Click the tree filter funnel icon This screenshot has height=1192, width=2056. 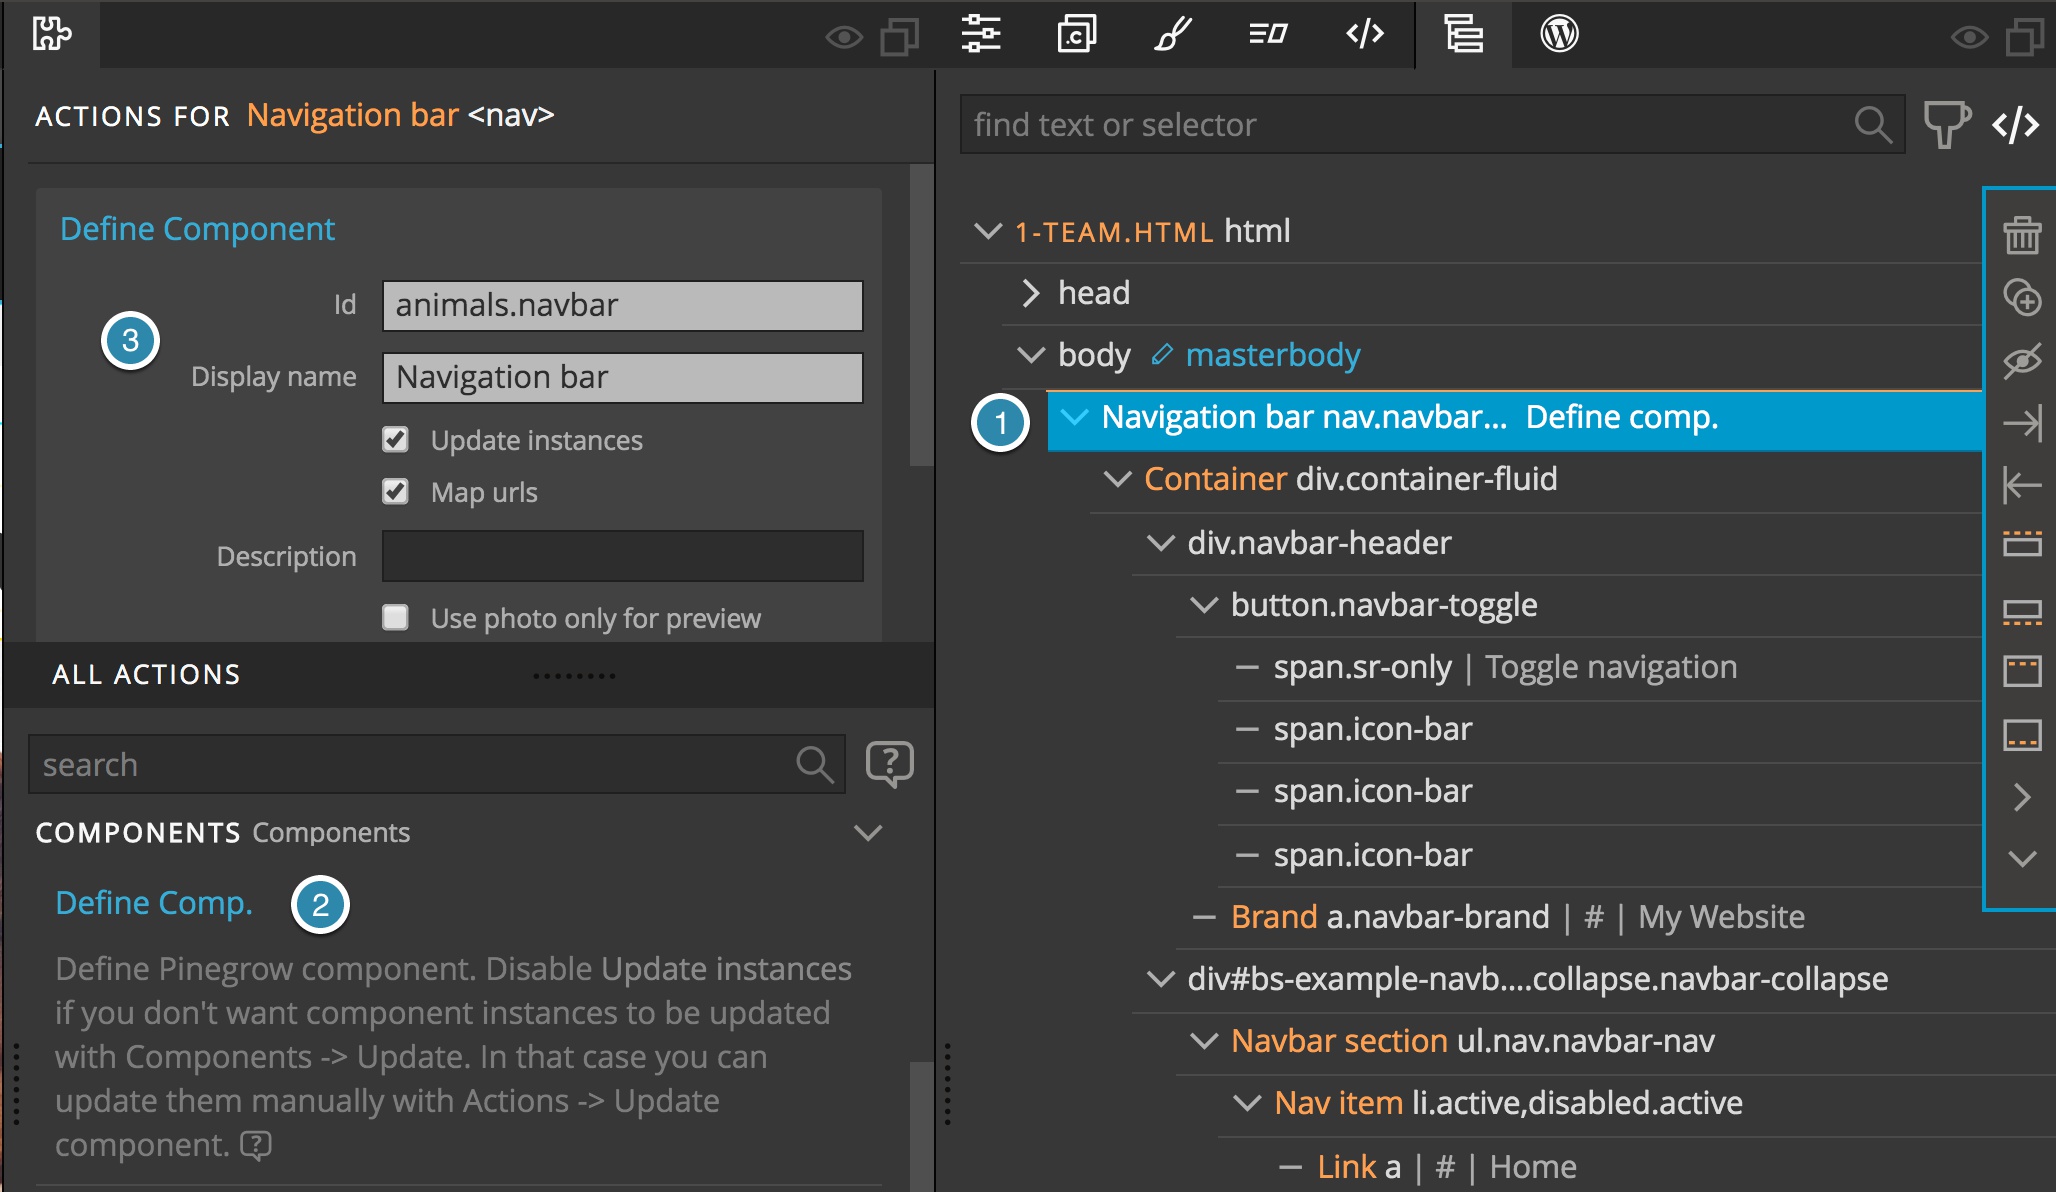coord(1946,125)
